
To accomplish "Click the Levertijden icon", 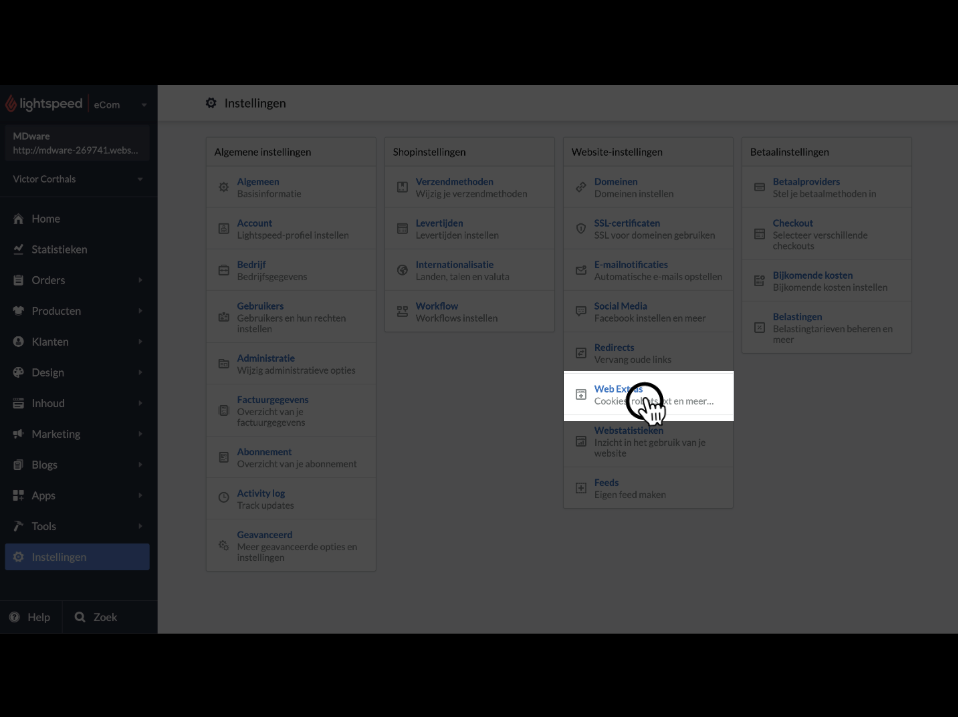I will (402, 228).
